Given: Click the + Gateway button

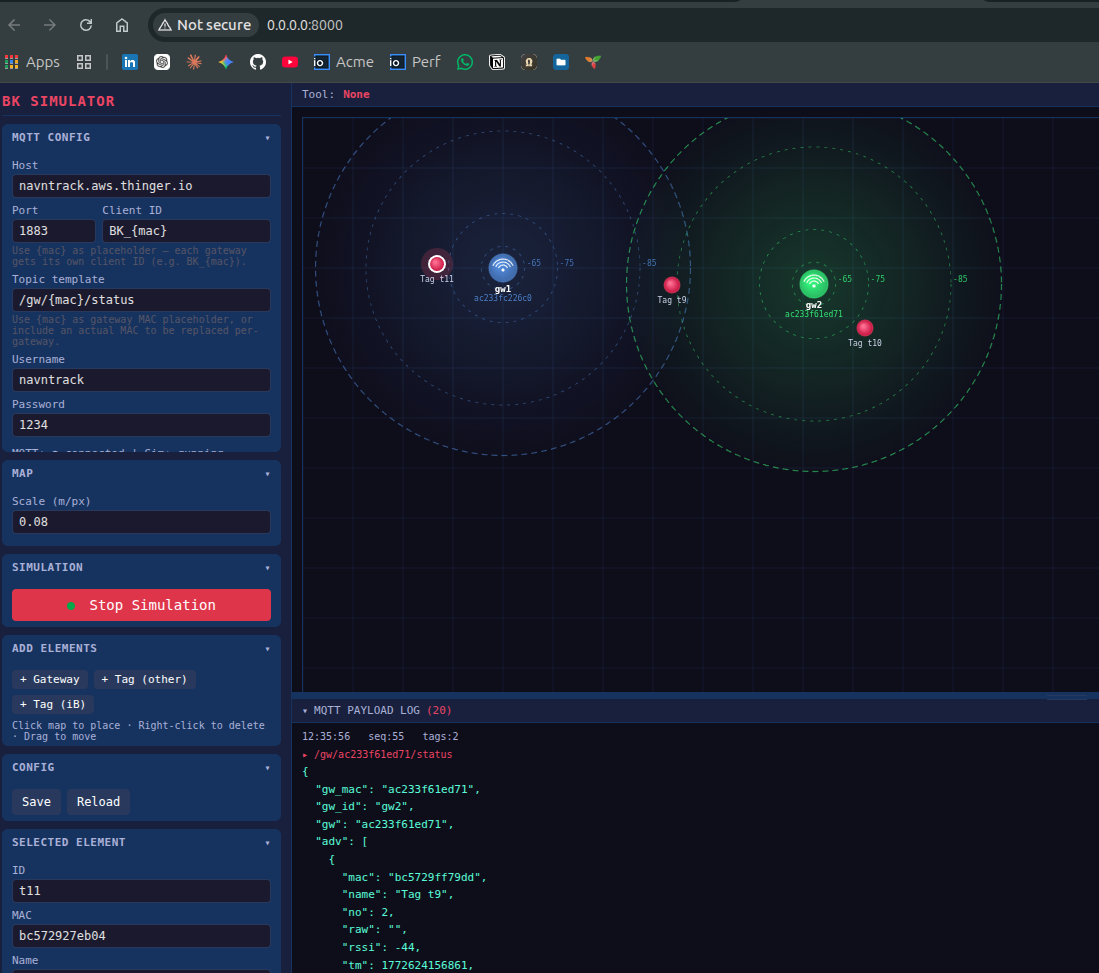Looking at the screenshot, I should (x=50, y=679).
